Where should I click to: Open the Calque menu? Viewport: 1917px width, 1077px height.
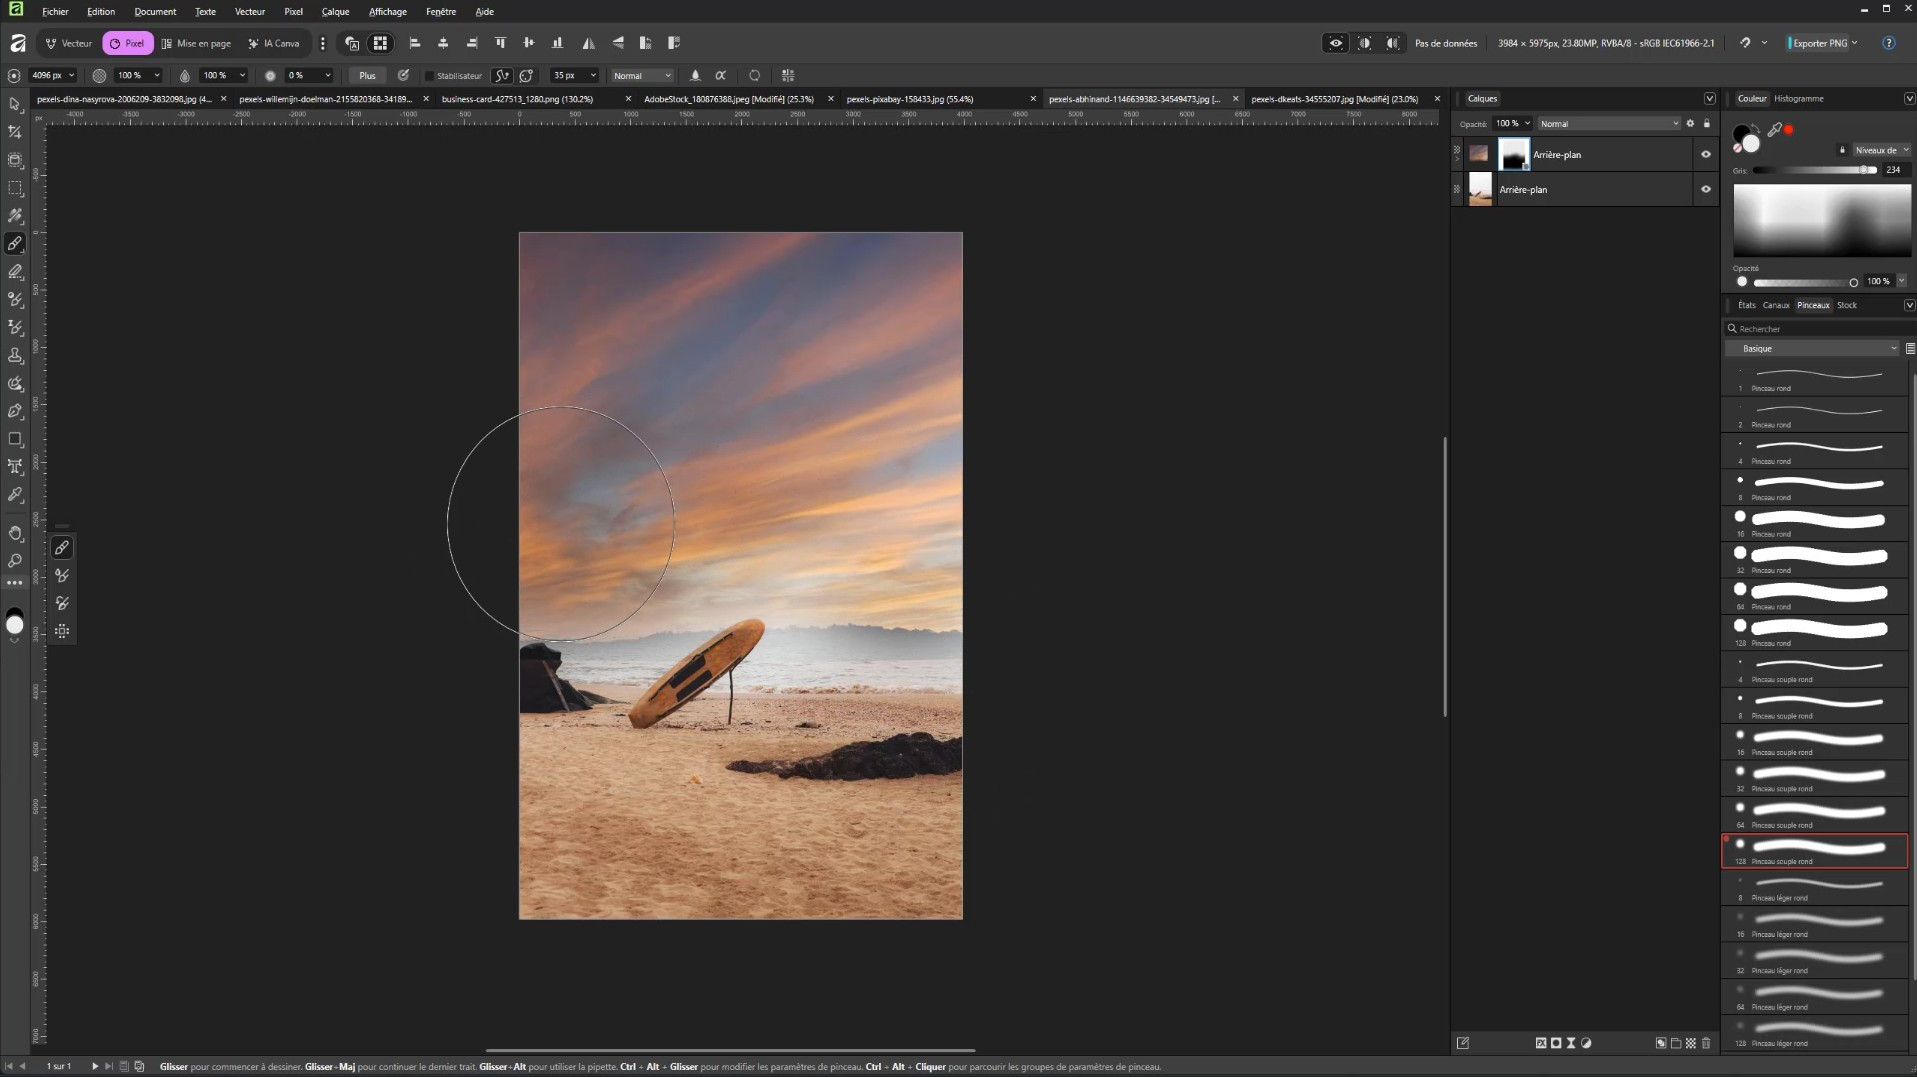coord(335,12)
